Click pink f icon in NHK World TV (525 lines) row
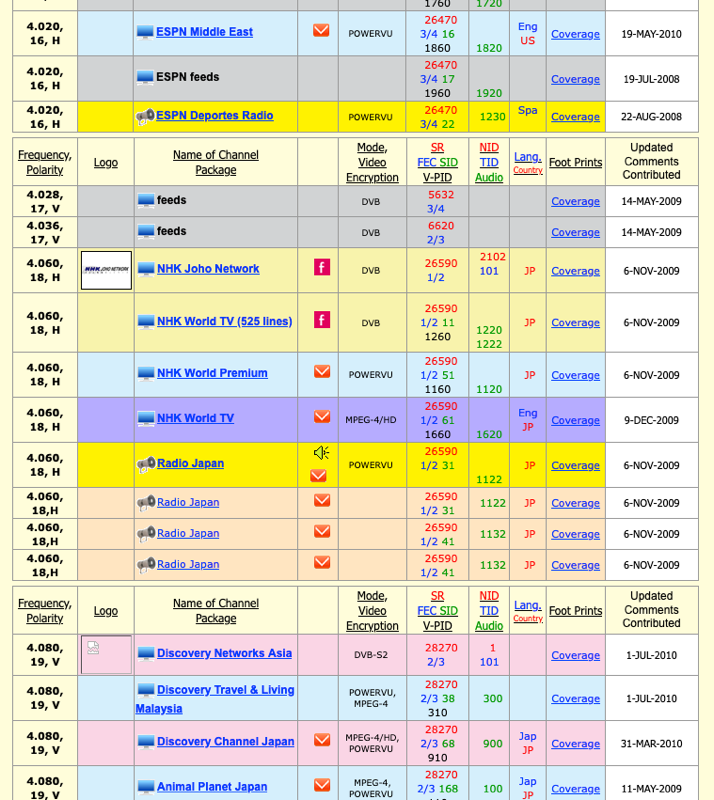The width and height of the screenshot is (714, 800). pyautogui.click(x=322, y=320)
